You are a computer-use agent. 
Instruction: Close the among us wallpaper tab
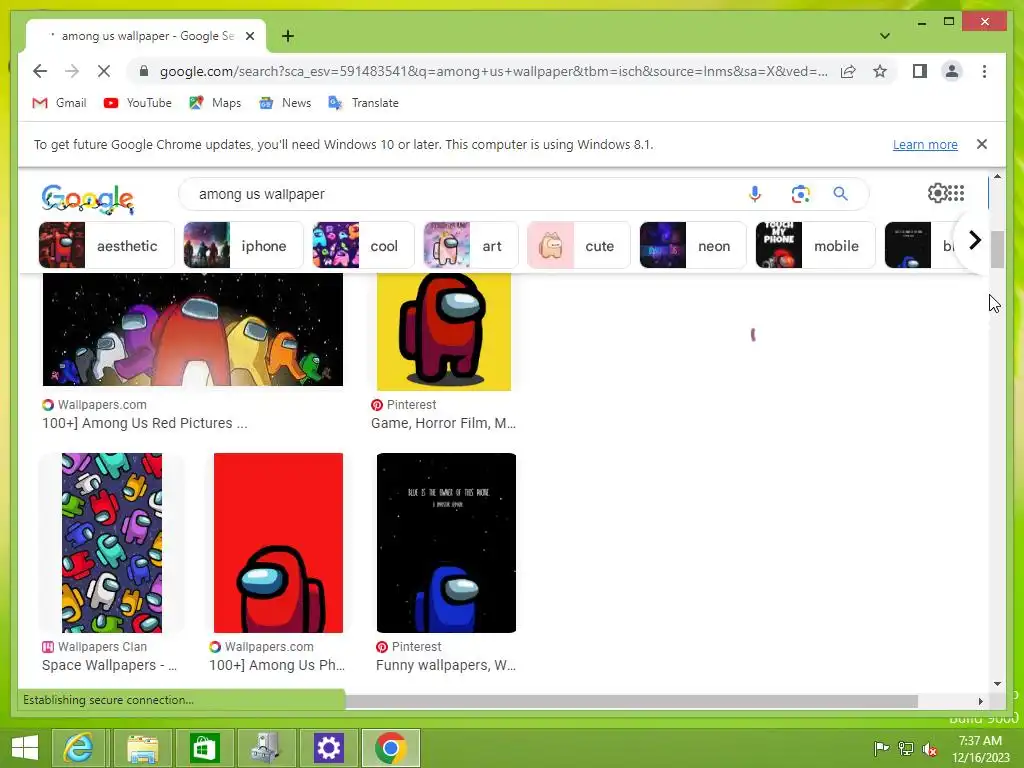tap(249, 36)
